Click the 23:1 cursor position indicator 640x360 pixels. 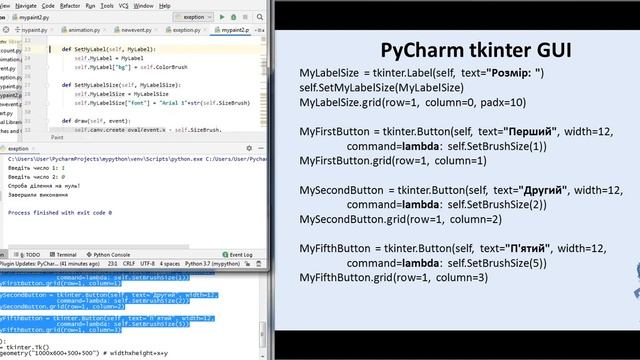coord(112,264)
